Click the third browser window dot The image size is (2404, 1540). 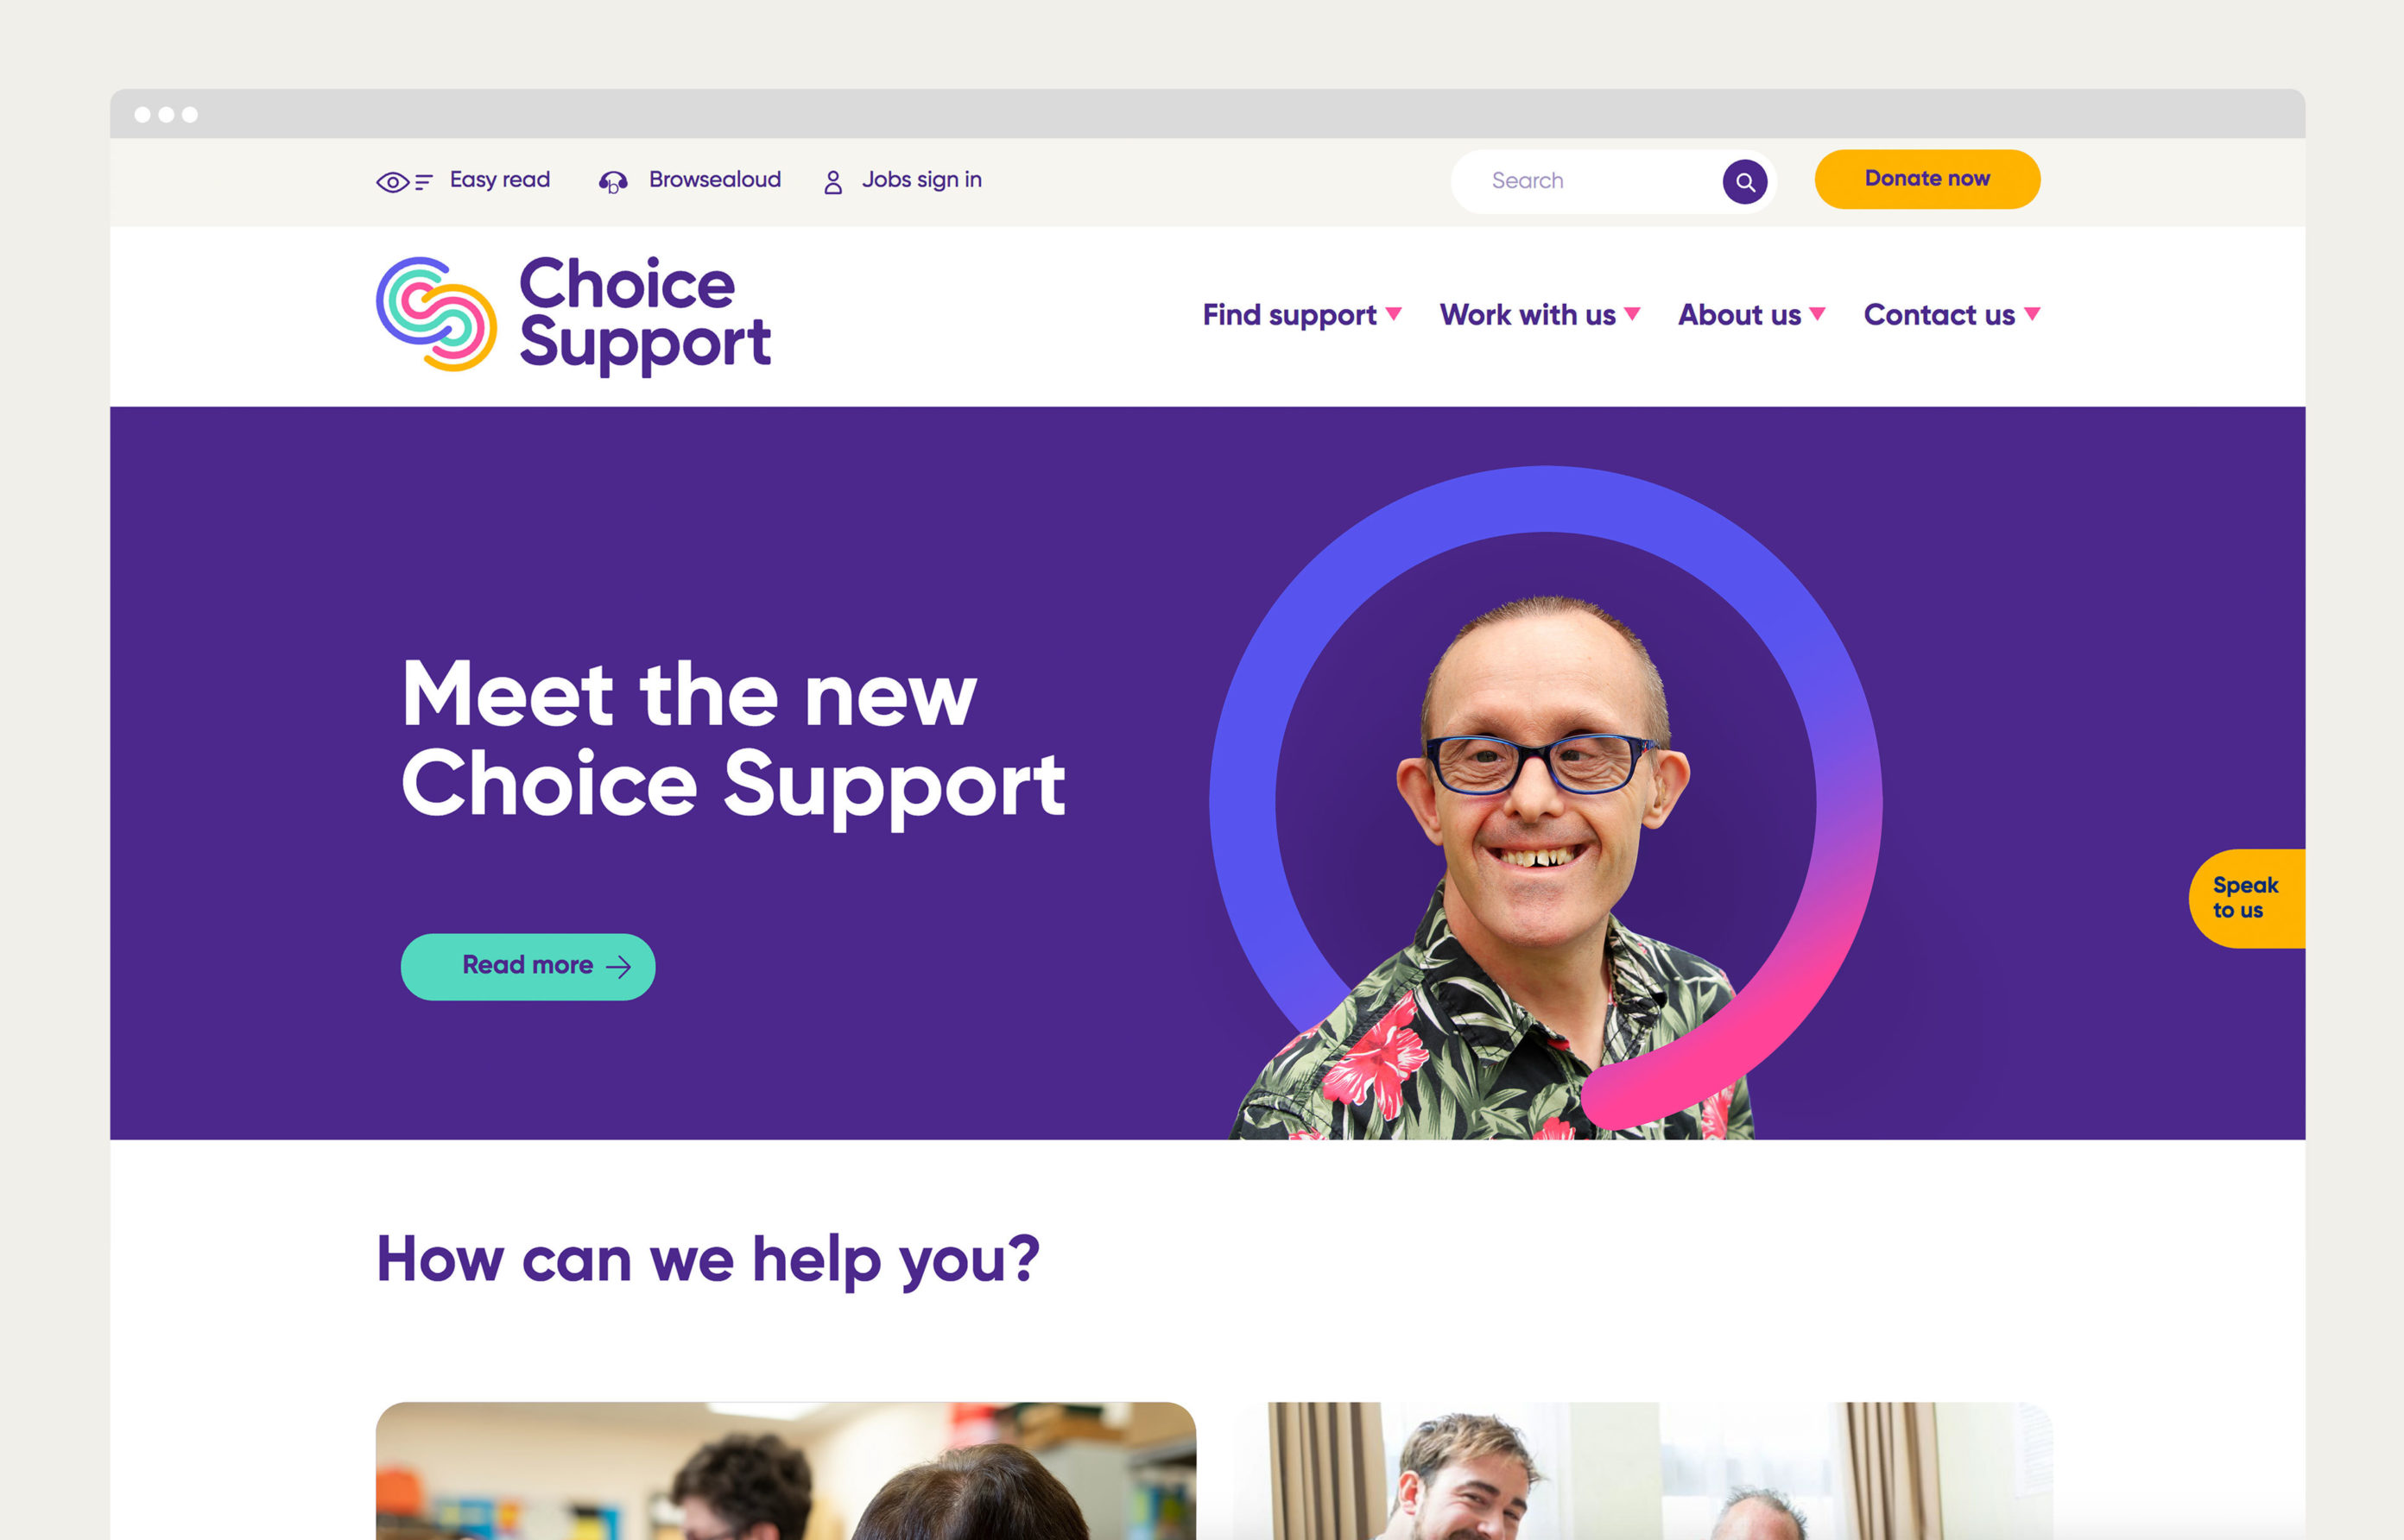(x=190, y=115)
